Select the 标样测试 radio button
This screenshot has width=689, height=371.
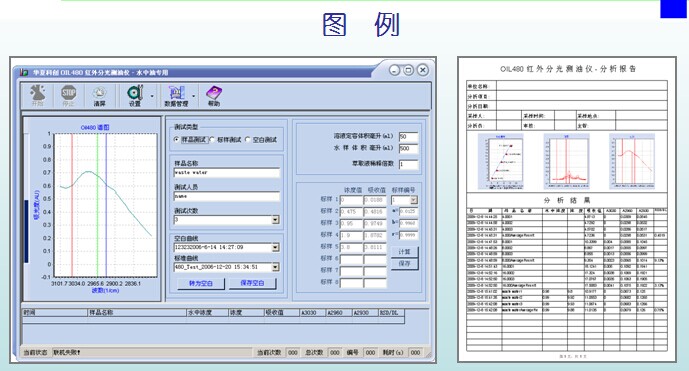[x=213, y=140]
